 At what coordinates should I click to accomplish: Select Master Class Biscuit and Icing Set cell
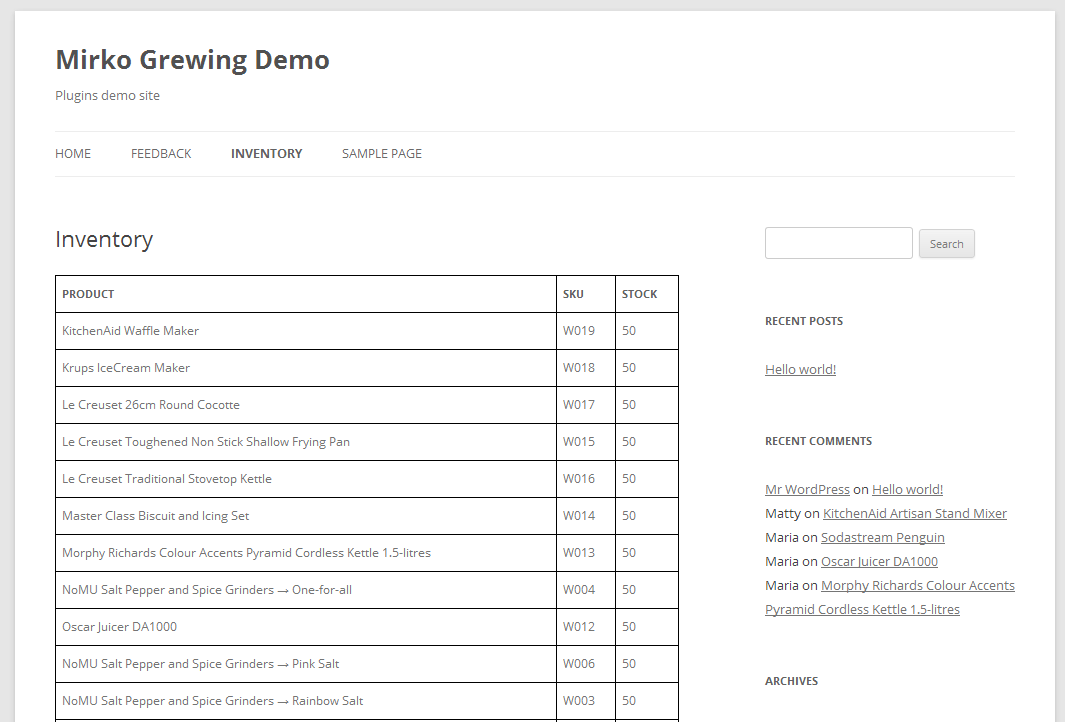click(306, 516)
